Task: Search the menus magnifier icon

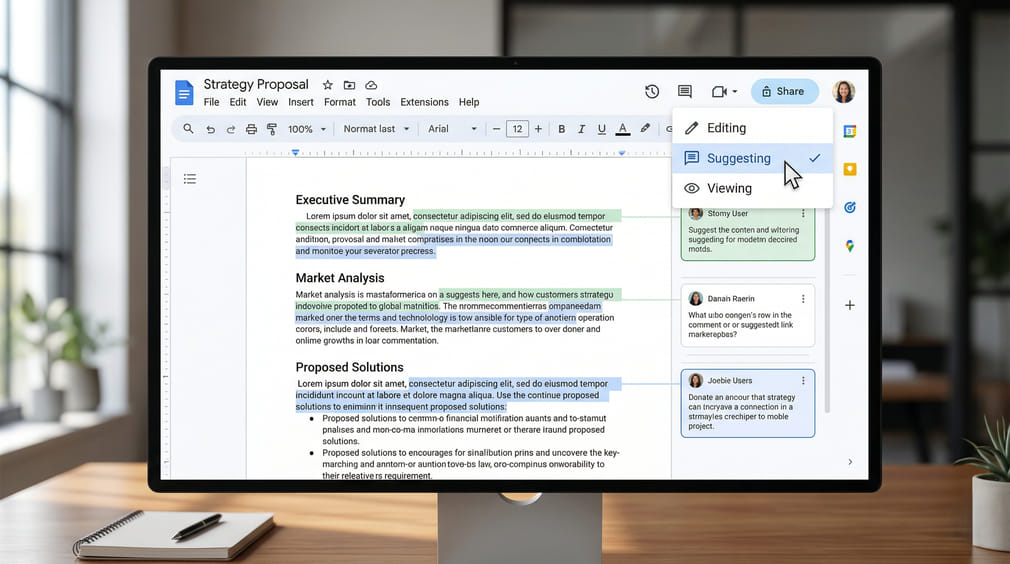Action: tap(188, 129)
